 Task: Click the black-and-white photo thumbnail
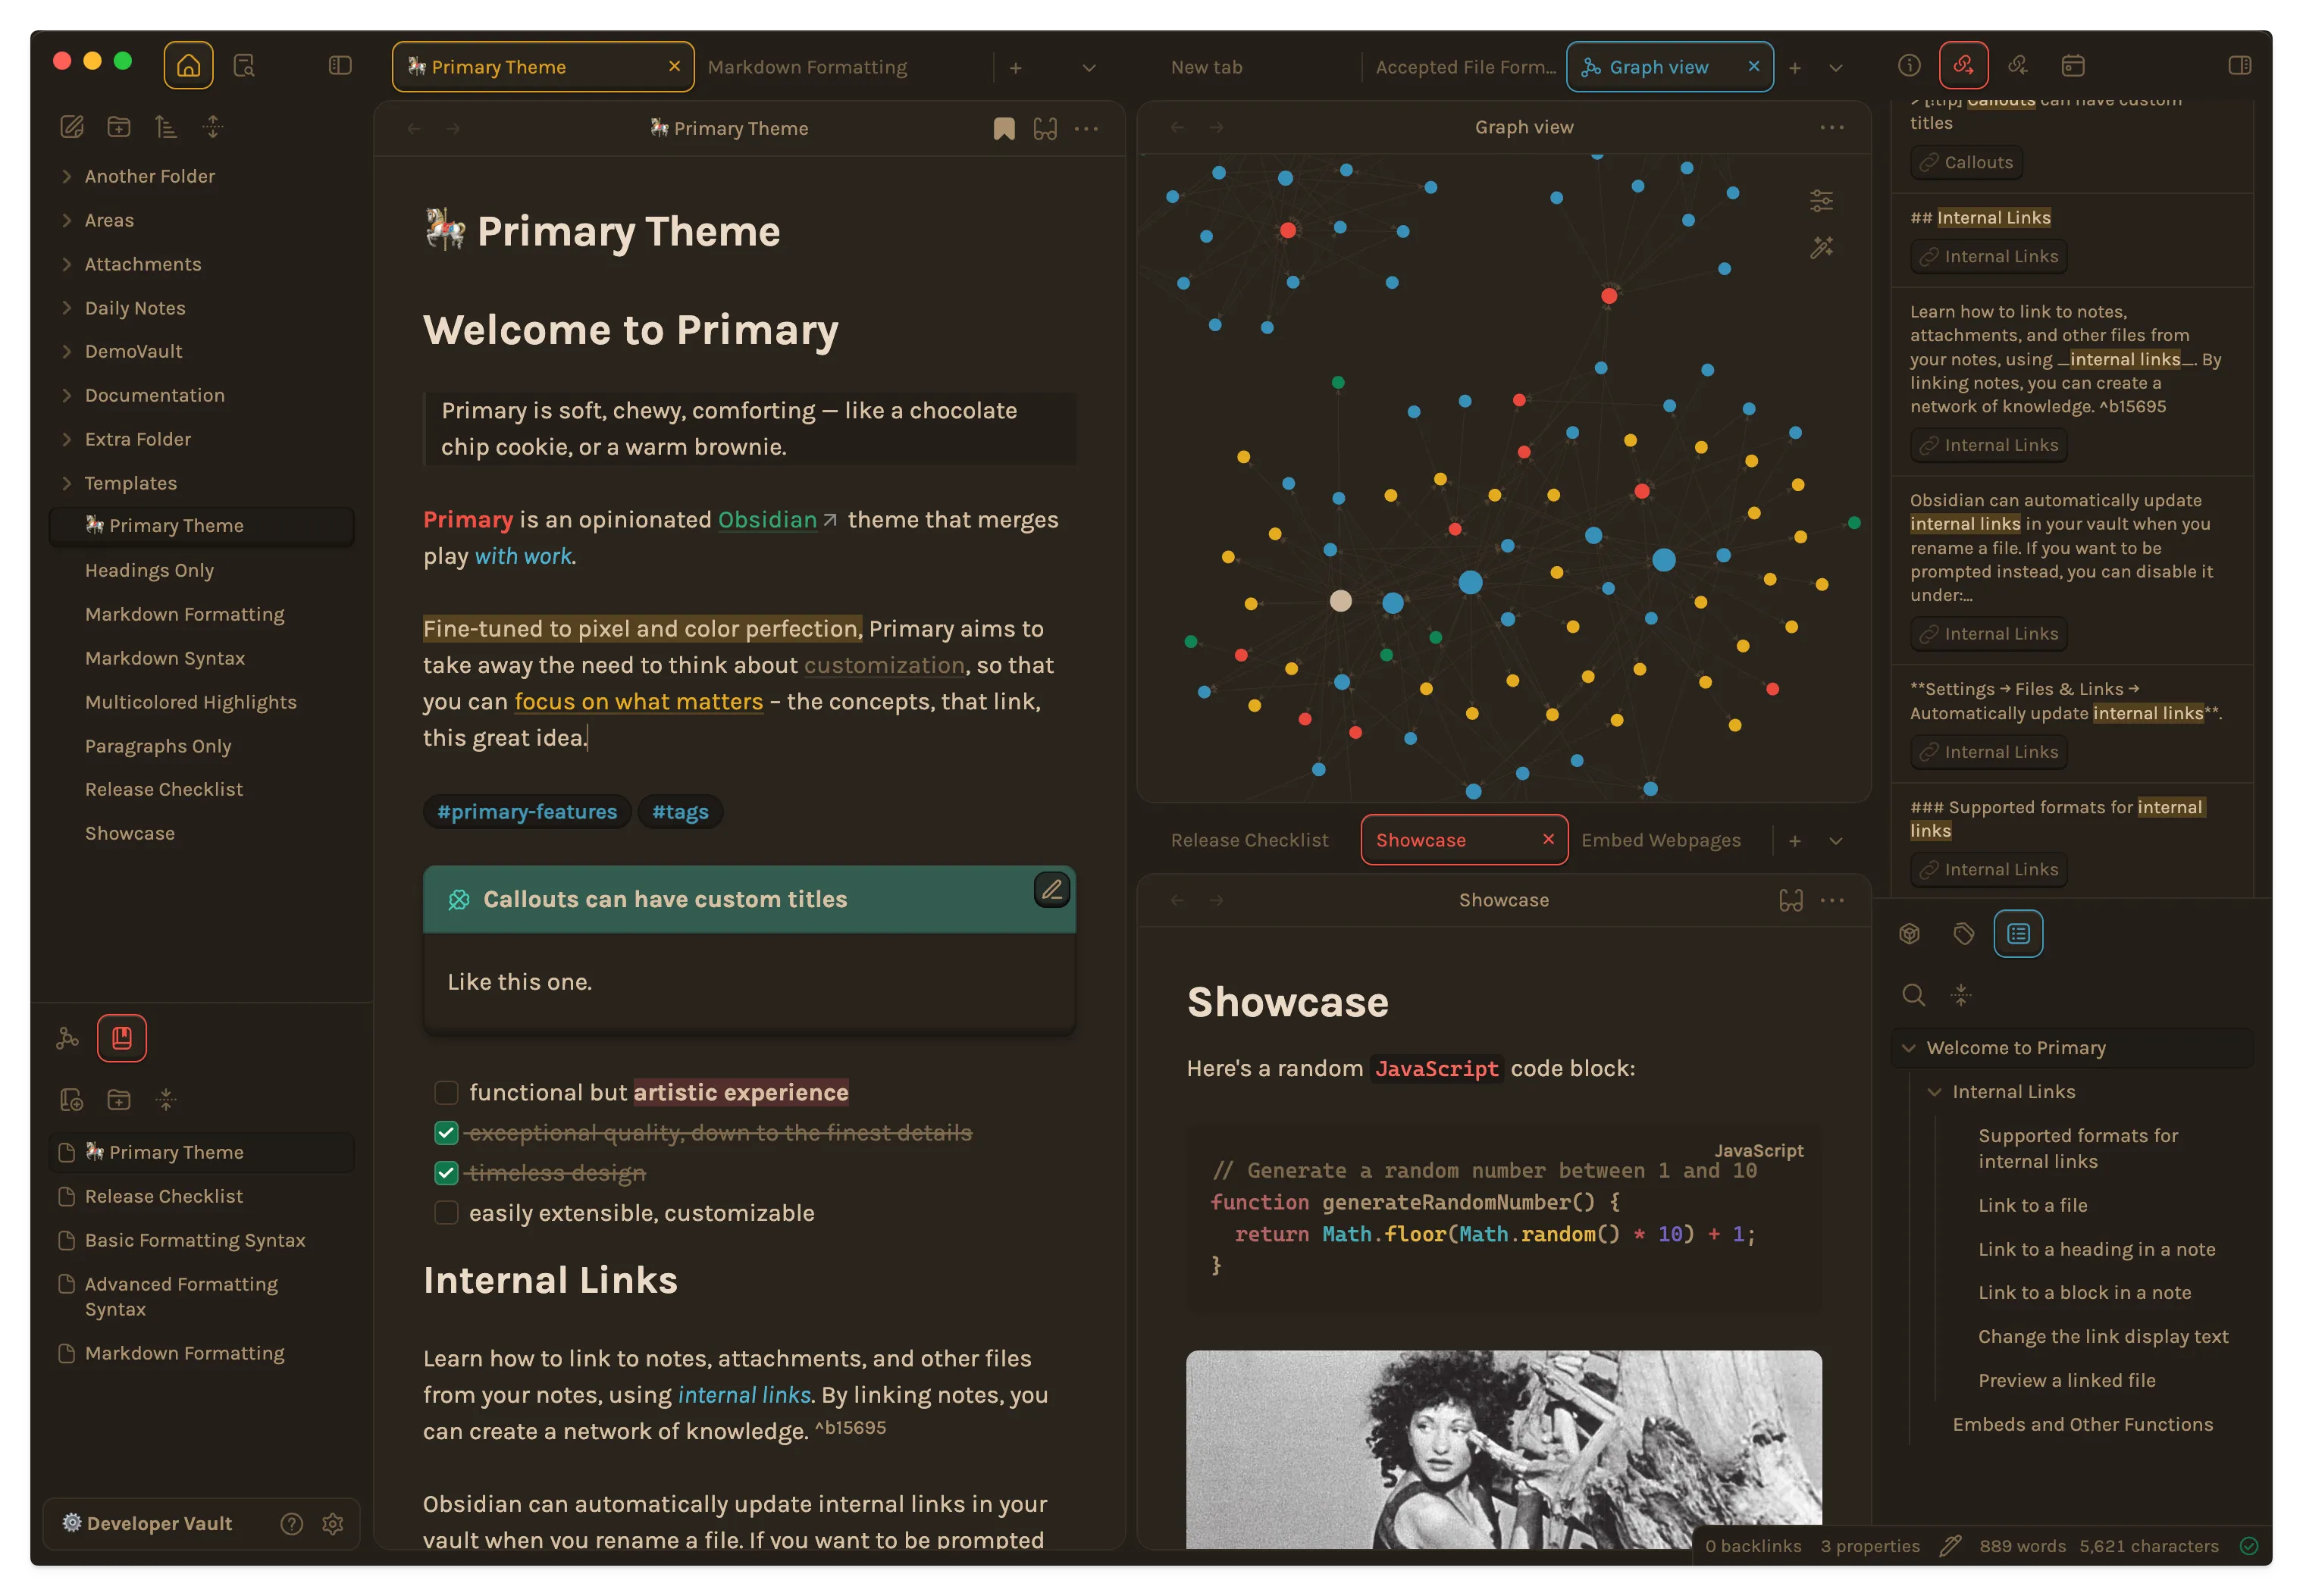[1502, 1449]
